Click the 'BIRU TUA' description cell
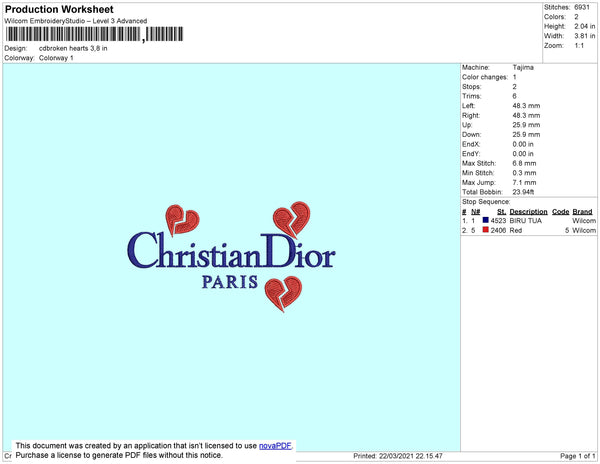The width and height of the screenshot is (600, 464). (526, 221)
